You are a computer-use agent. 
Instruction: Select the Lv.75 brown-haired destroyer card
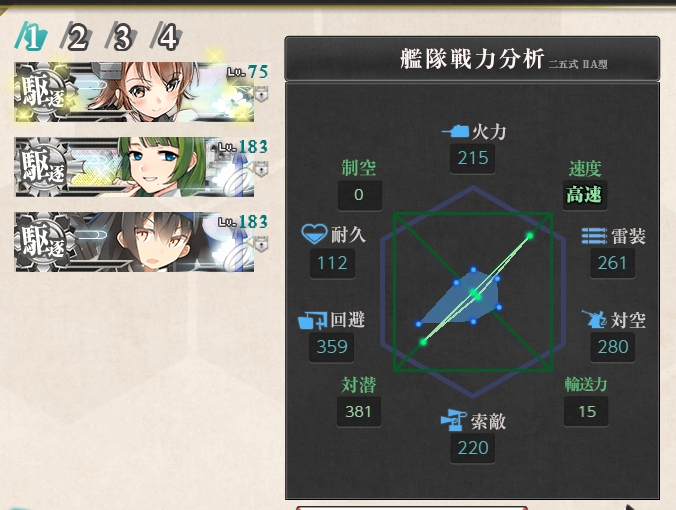(134, 92)
